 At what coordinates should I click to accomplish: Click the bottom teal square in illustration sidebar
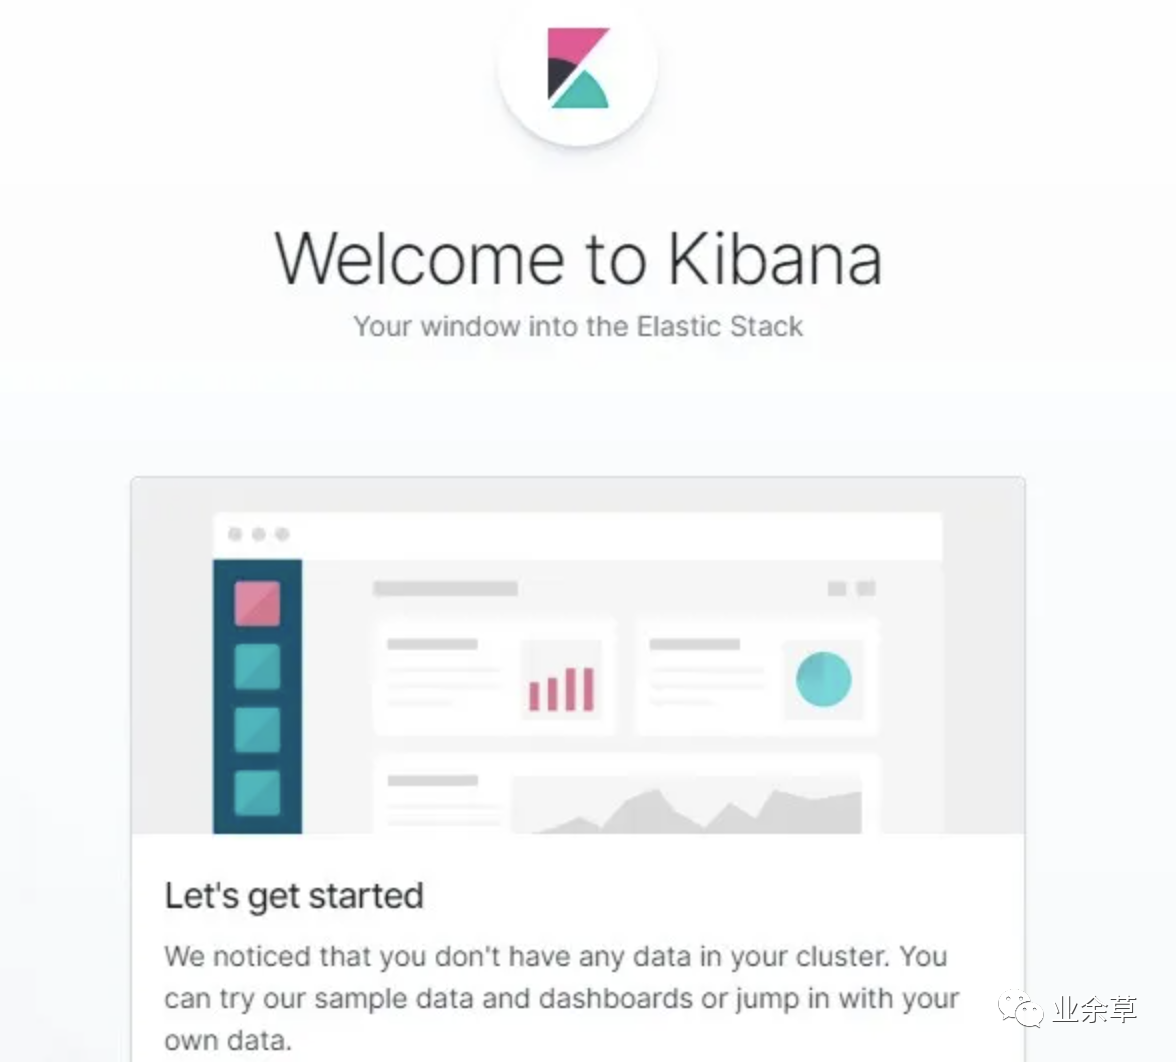point(257,792)
